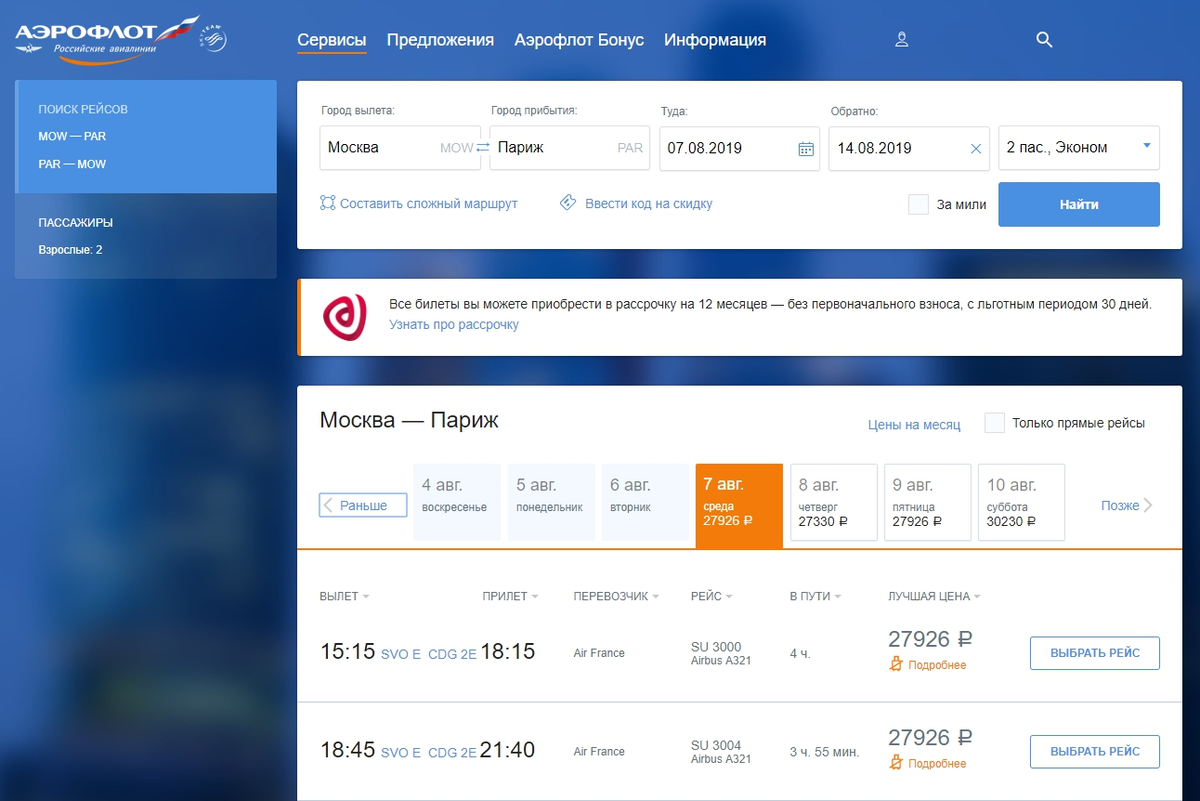Select the 4 авг. воскресенье tab
Screen dimensions: 1200x801
[x=457, y=502]
